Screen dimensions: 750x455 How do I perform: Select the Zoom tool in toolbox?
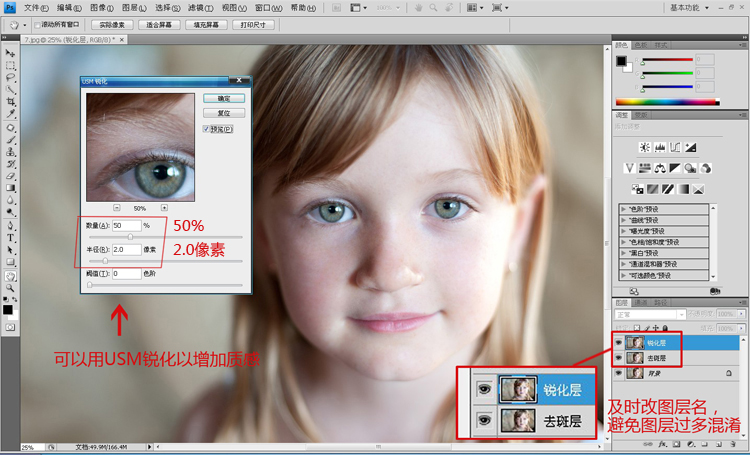[x=10, y=288]
